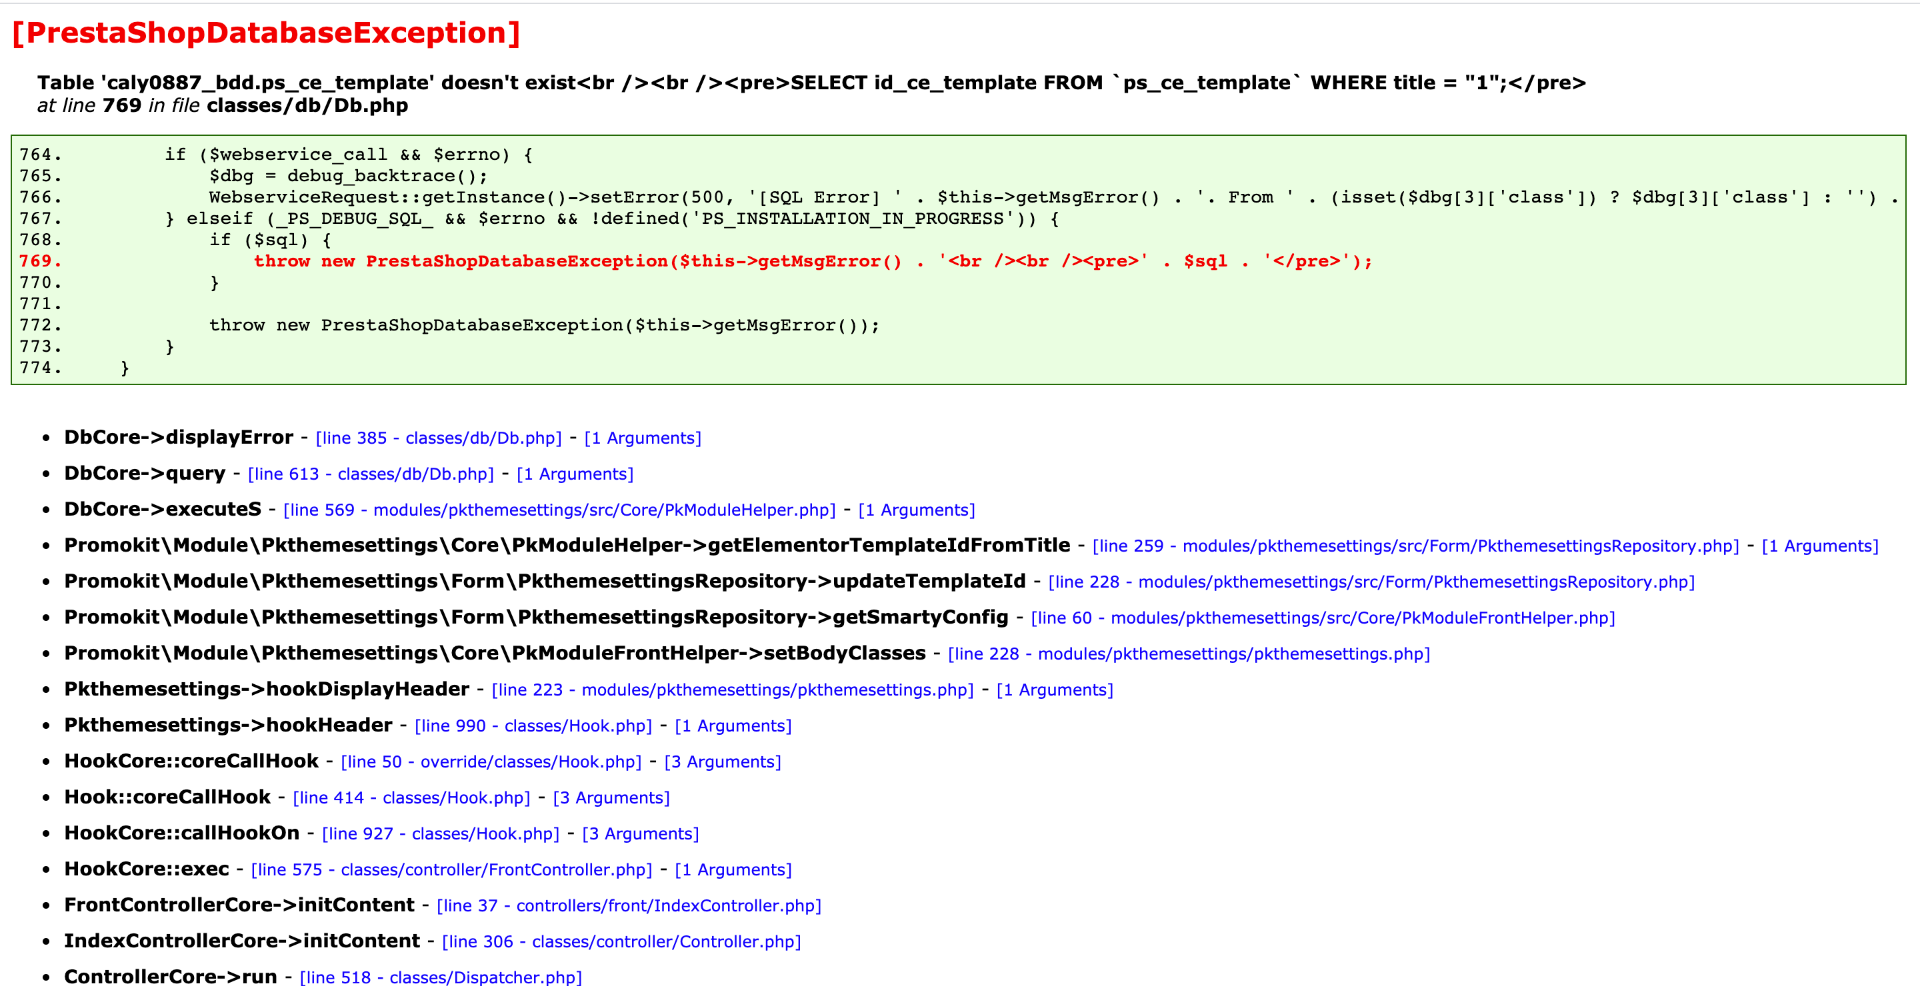Image resolution: width=1920 pixels, height=986 pixels.
Task: Click the HookCore::callHookOn function name
Action: (182, 833)
